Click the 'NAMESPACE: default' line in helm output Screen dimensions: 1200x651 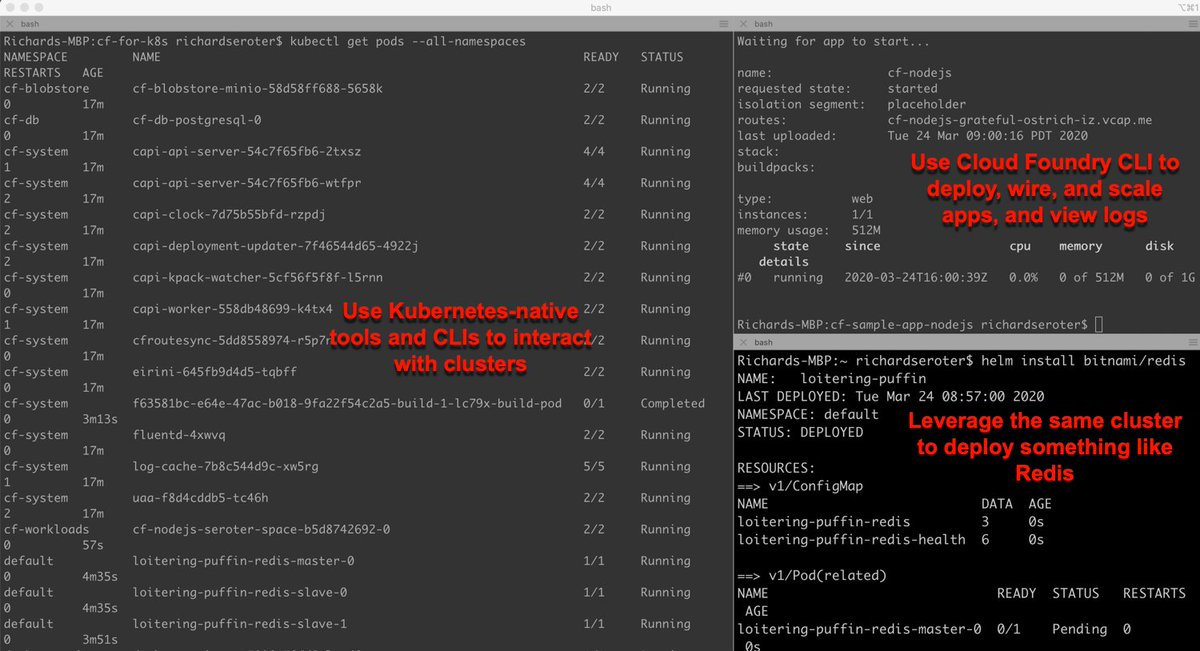click(808, 414)
